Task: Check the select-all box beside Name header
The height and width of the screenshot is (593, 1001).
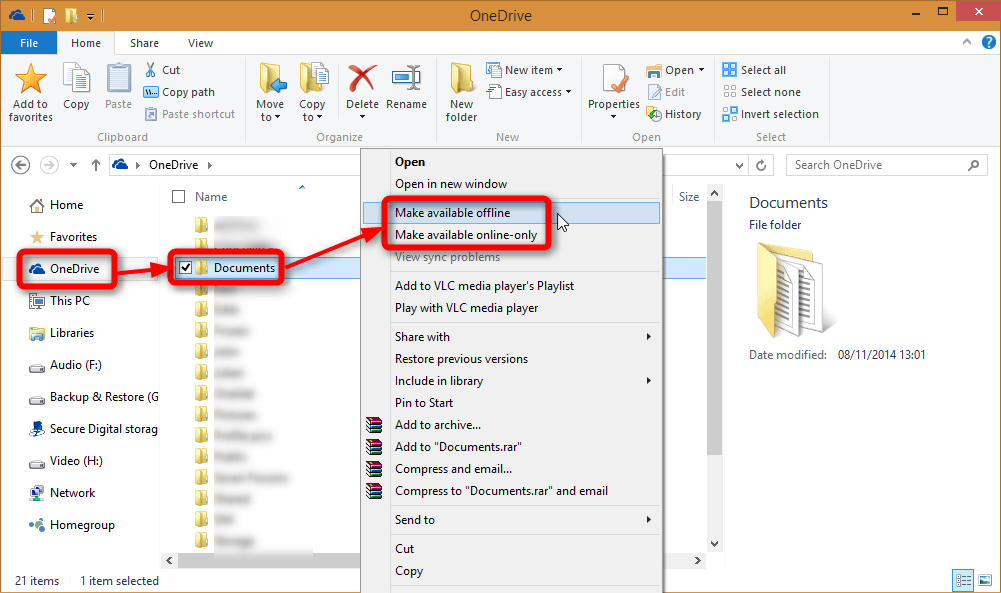Action: [177, 196]
